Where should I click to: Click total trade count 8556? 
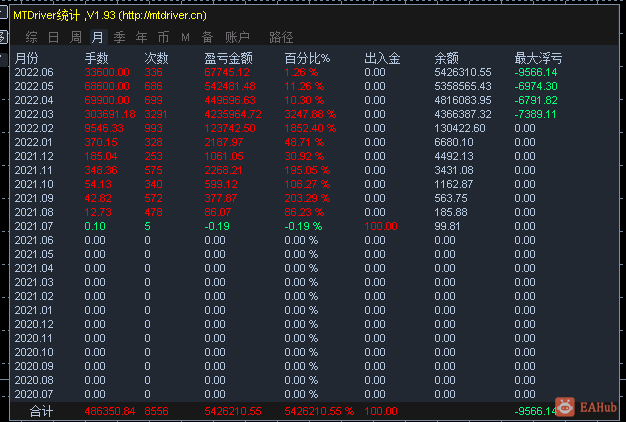[x=156, y=411]
